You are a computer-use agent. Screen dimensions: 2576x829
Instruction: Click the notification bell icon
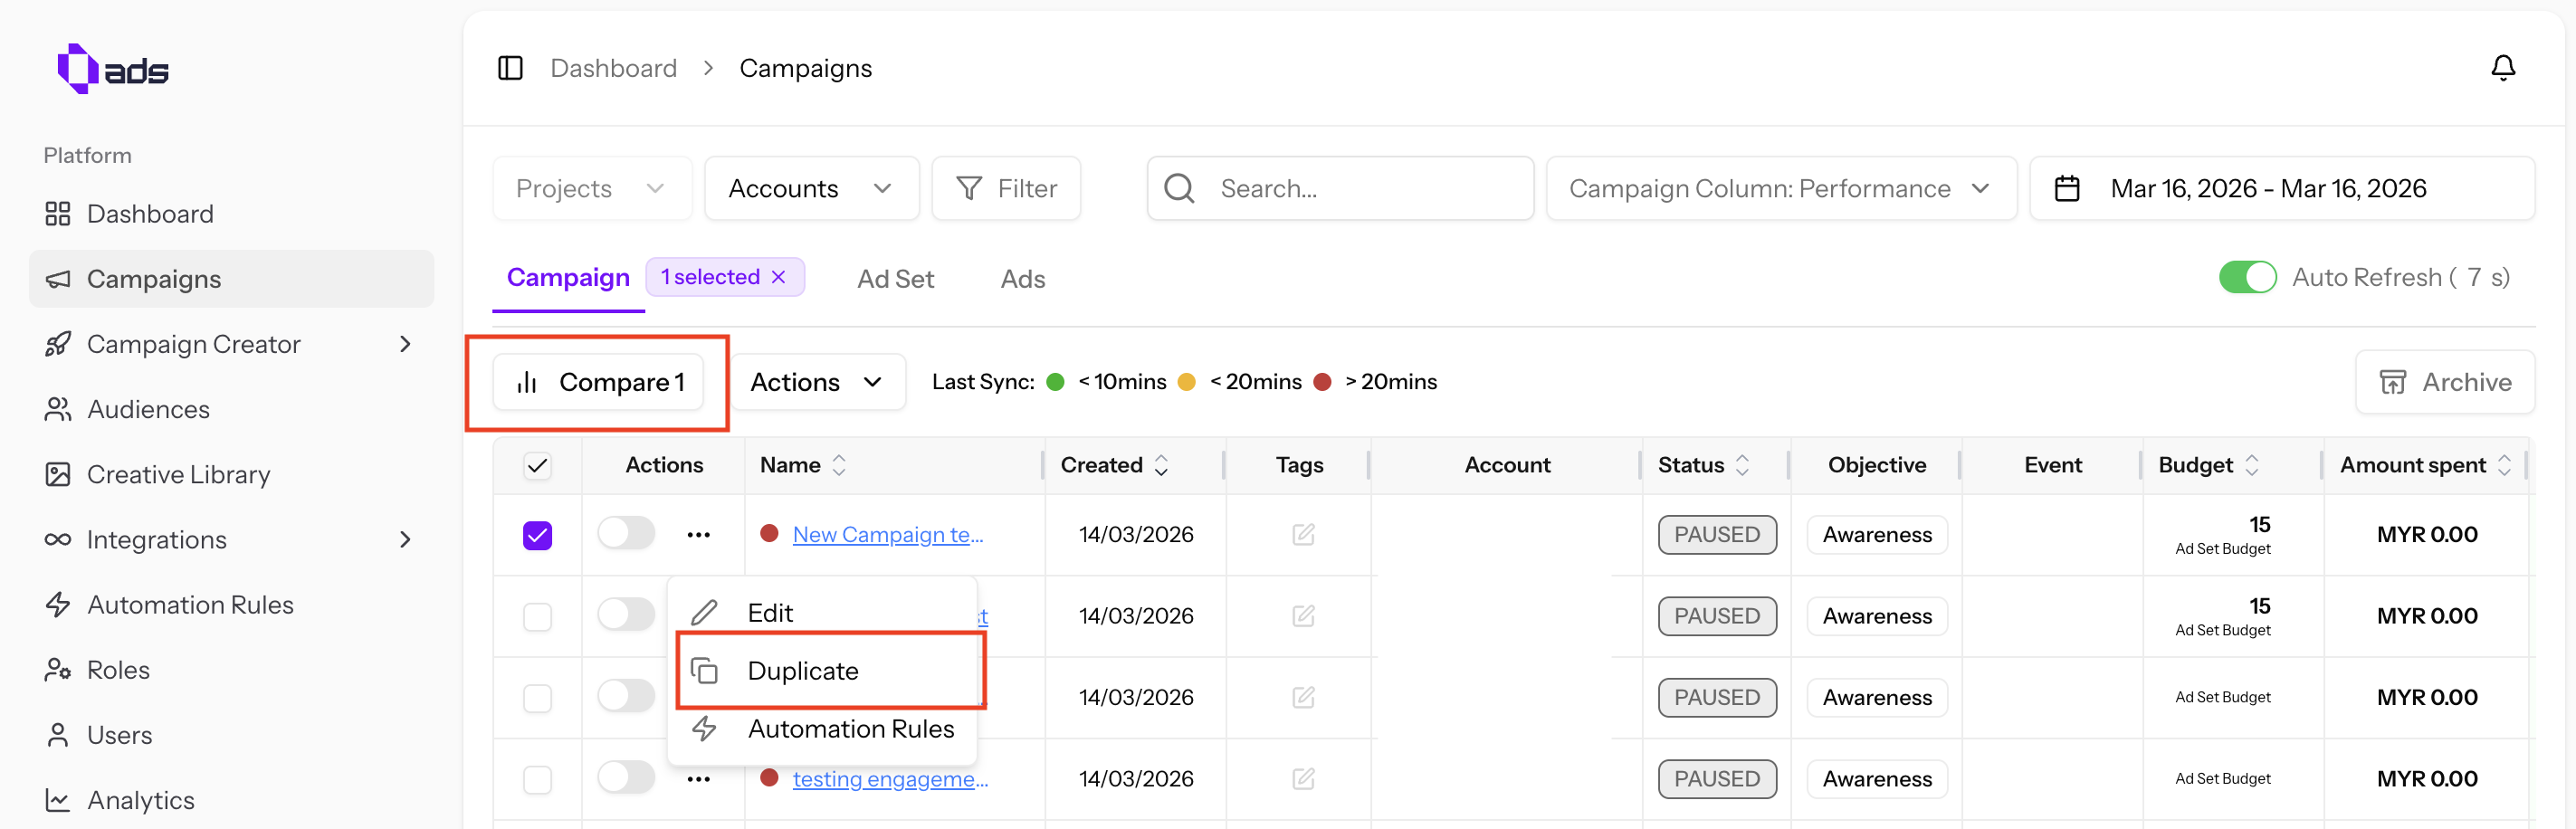click(2502, 68)
